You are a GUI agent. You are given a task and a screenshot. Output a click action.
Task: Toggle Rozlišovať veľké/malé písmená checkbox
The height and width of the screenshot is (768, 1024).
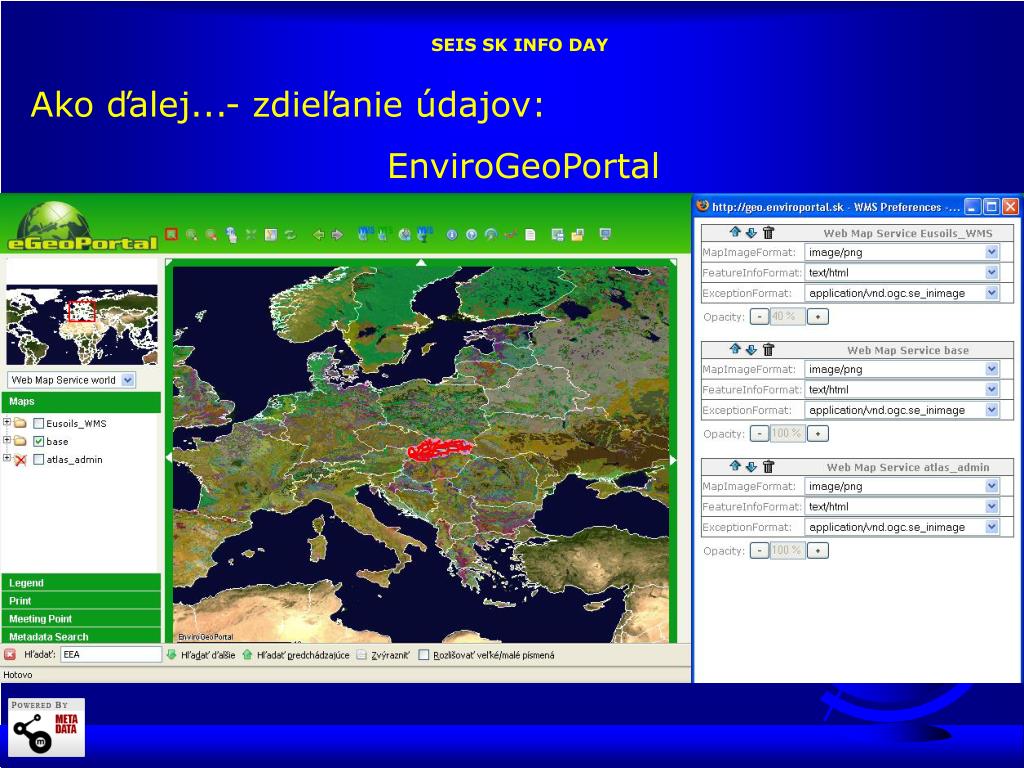click(x=423, y=654)
